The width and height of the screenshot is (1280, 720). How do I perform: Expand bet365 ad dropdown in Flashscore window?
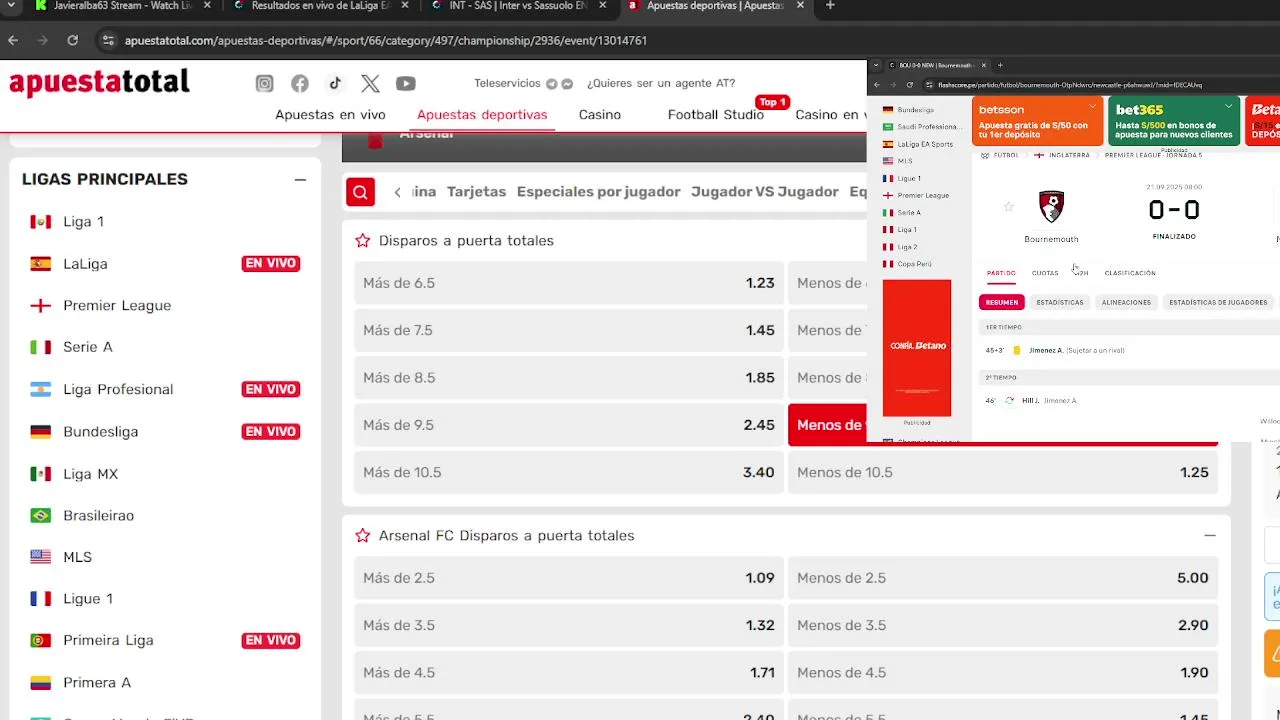(x=1228, y=106)
